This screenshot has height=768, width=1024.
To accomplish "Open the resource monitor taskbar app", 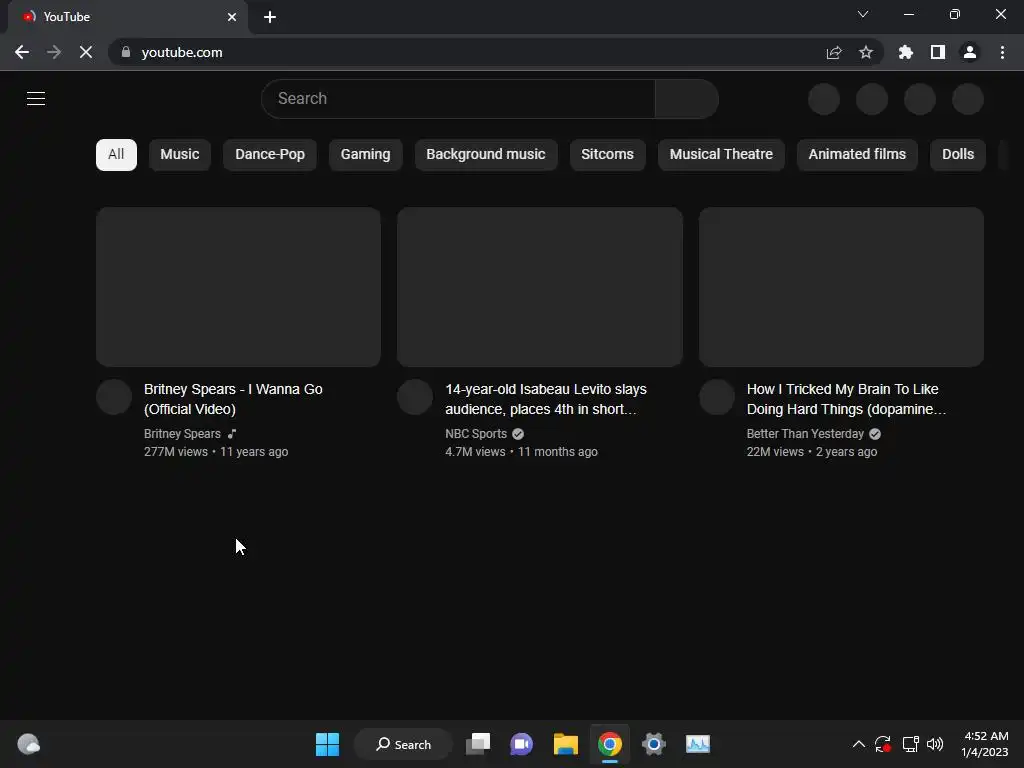I will coord(697,744).
